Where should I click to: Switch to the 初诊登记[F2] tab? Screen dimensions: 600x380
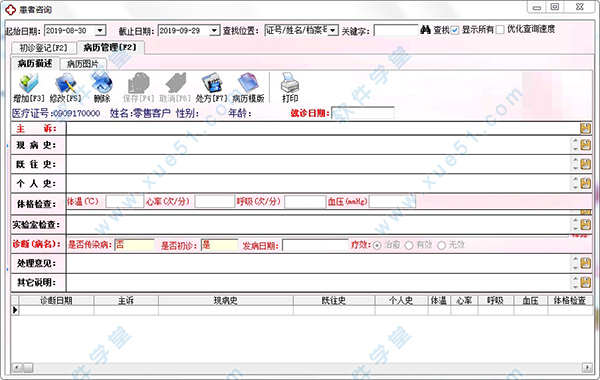(x=43, y=48)
